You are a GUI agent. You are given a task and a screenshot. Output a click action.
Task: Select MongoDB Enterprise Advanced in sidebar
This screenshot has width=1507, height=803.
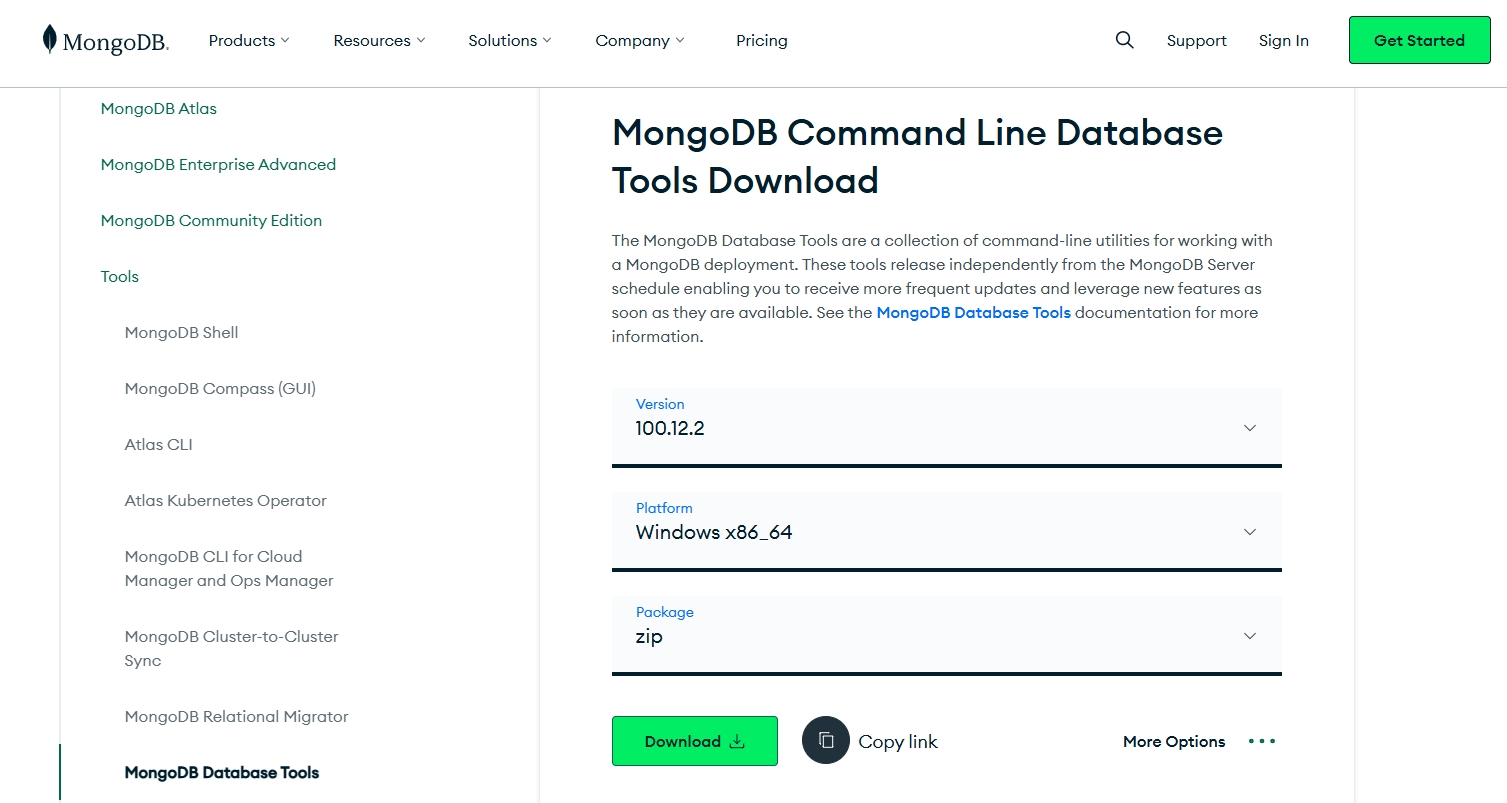(x=218, y=164)
